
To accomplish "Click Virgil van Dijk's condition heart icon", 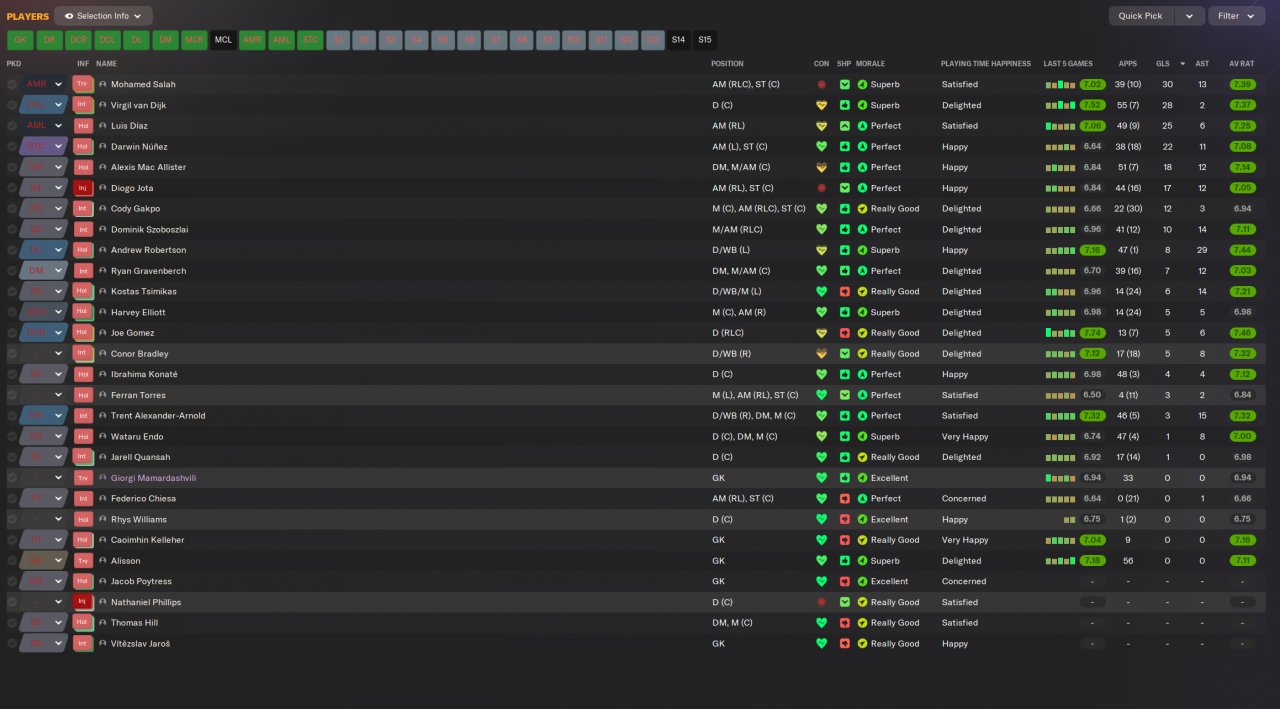I will [822, 105].
